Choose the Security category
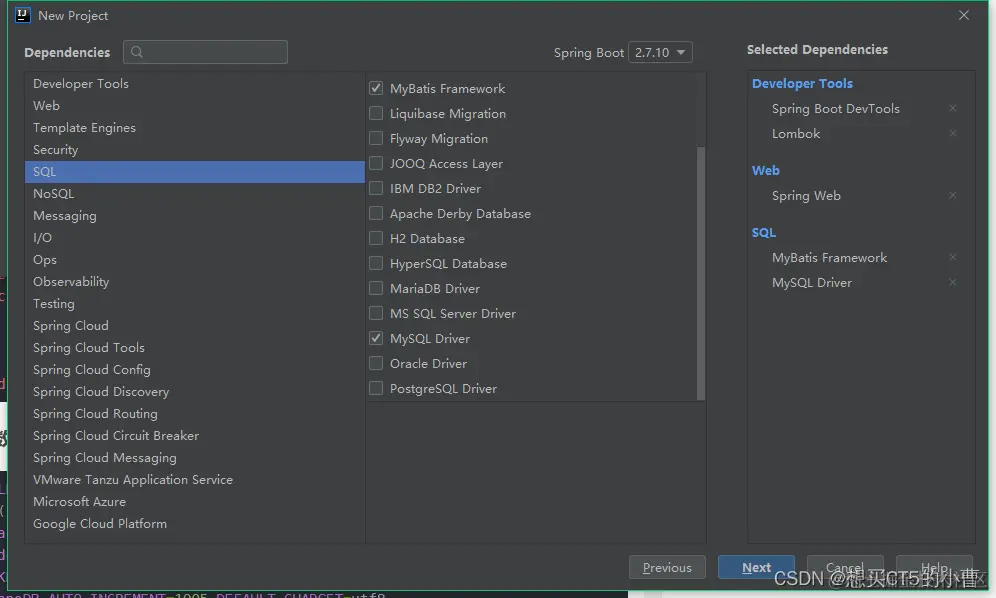The width and height of the screenshot is (996, 598). (194, 150)
